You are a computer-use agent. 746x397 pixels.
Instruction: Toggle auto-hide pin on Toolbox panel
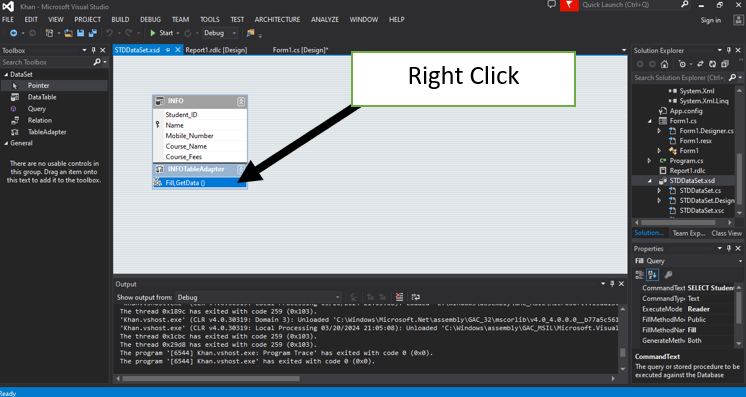[x=93, y=50]
